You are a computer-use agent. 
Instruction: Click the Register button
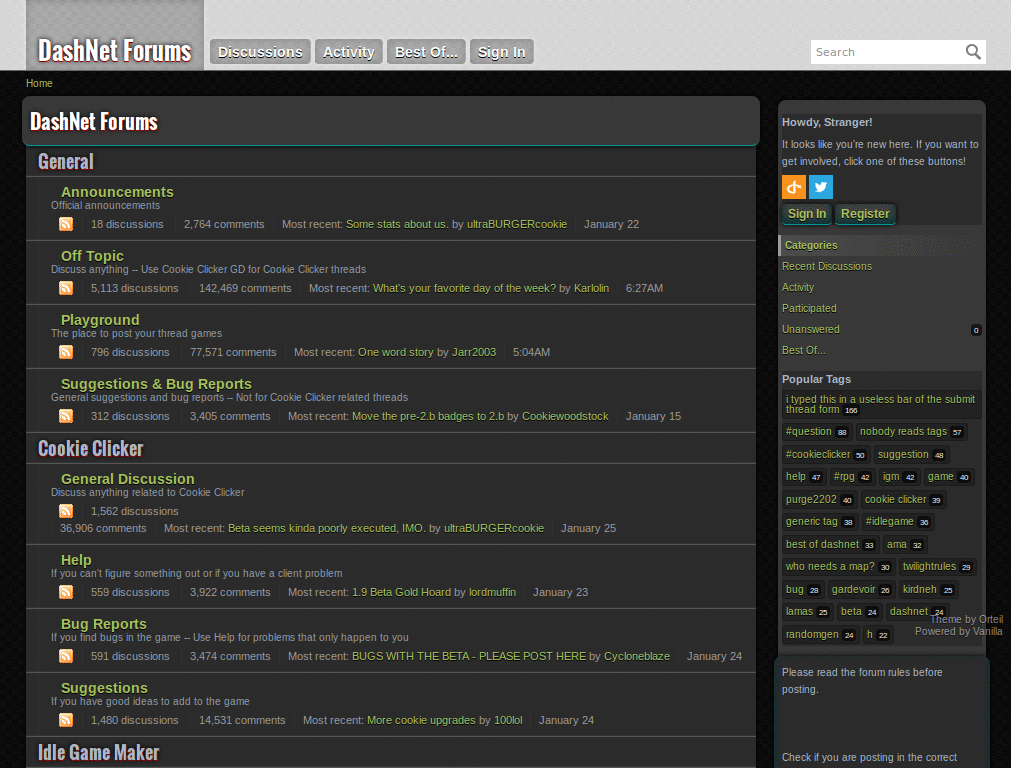(864, 213)
